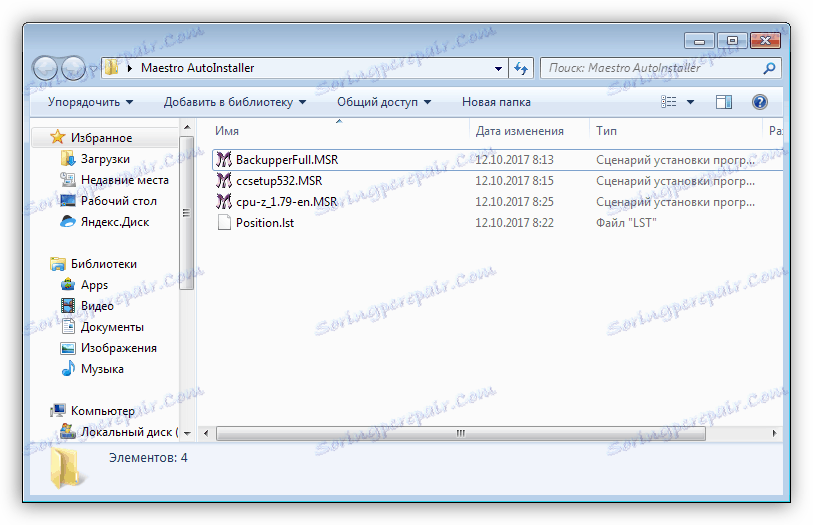Expand the address bar history dropdown arrow
This screenshot has height=525, width=813.
pos(498,68)
